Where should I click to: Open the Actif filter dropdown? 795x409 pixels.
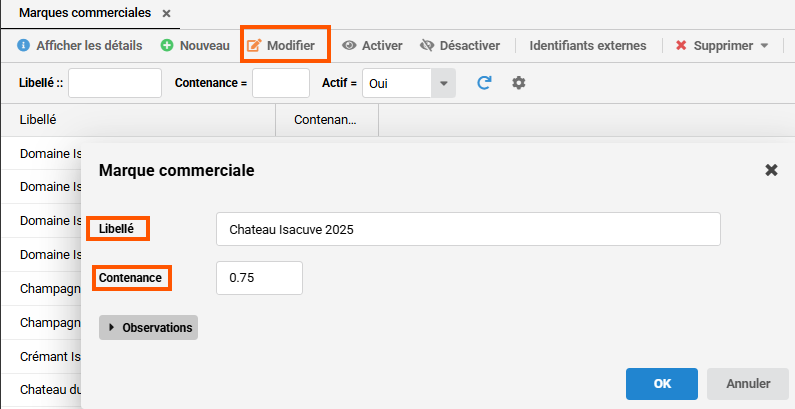click(x=443, y=83)
